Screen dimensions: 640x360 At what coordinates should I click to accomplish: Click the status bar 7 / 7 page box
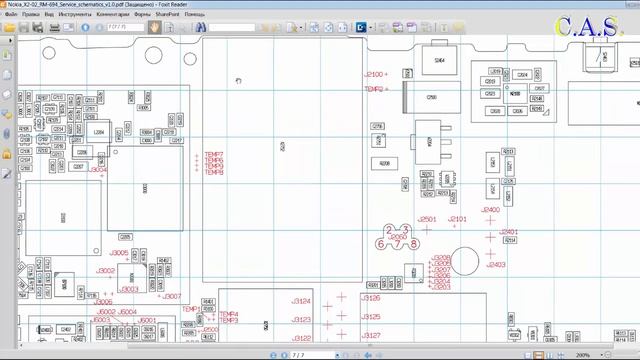click(x=312, y=355)
